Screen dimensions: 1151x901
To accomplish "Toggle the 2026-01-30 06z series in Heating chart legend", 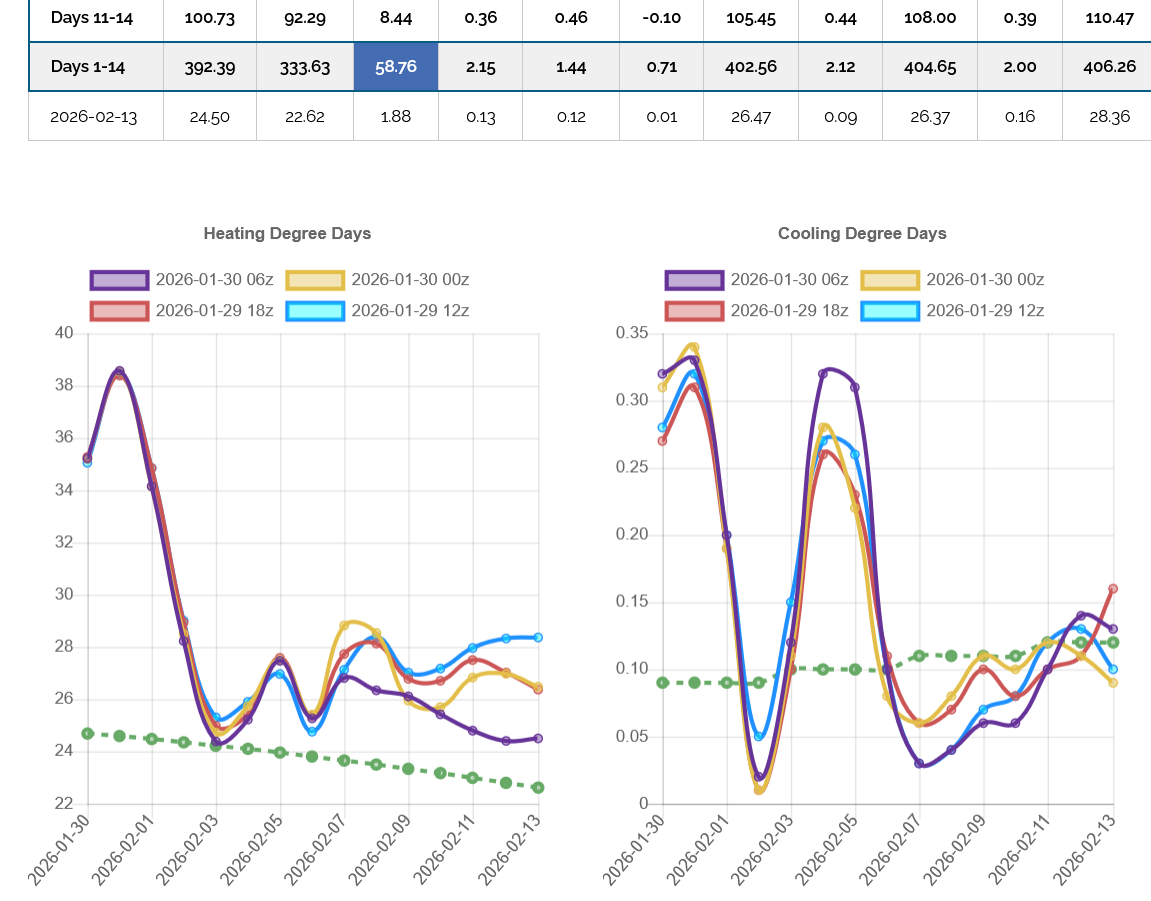I will click(x=182, y=280).
